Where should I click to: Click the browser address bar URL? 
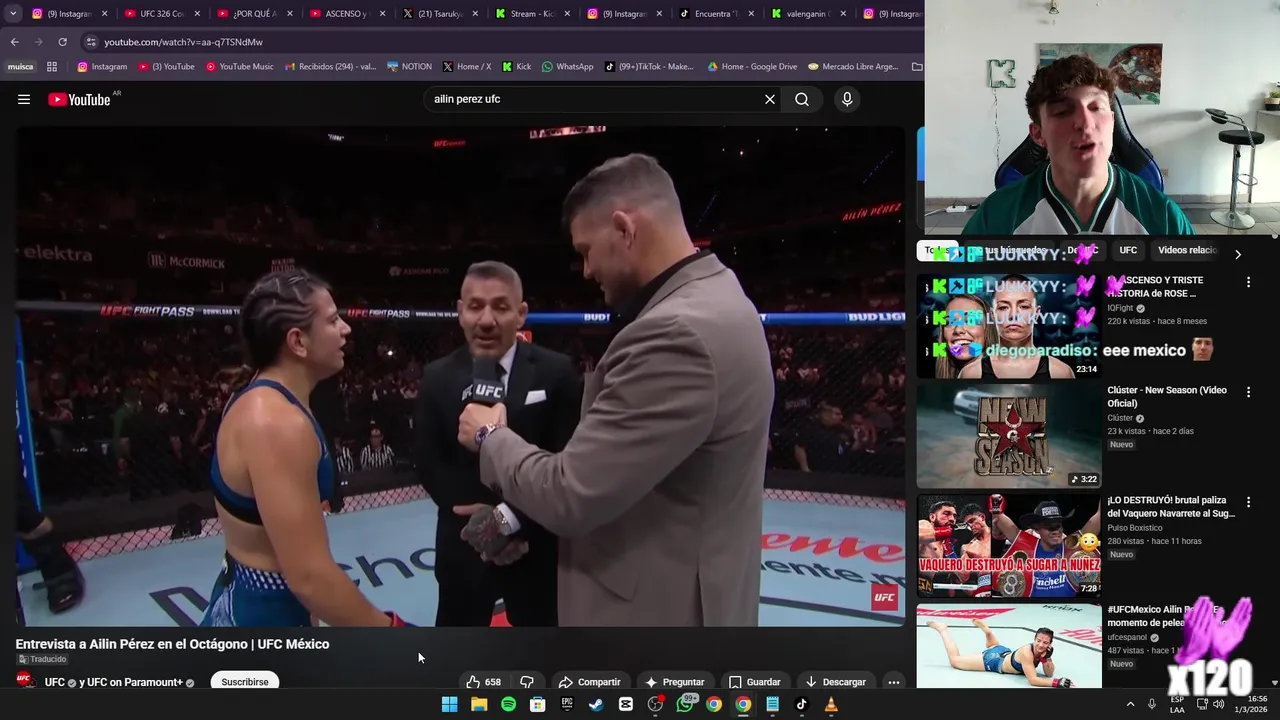tap(183, 42)
